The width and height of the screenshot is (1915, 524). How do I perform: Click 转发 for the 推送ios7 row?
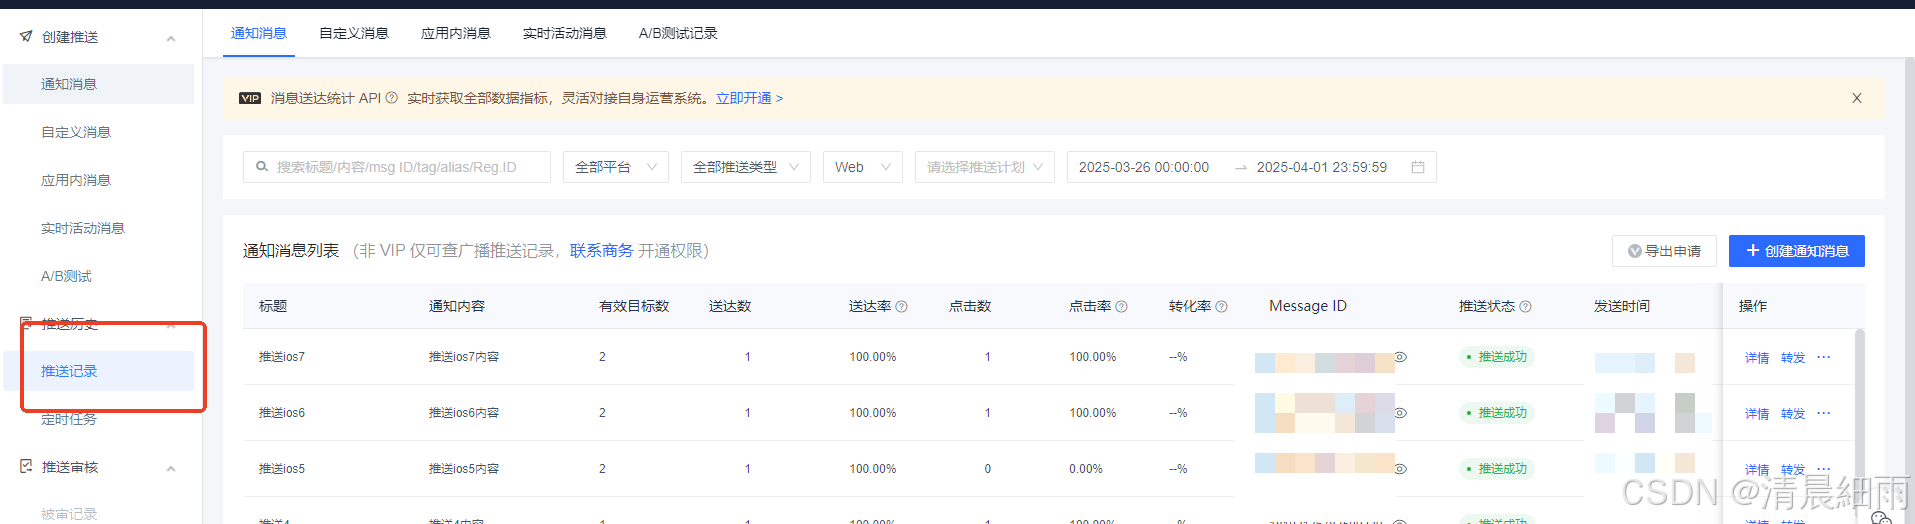1793,358
